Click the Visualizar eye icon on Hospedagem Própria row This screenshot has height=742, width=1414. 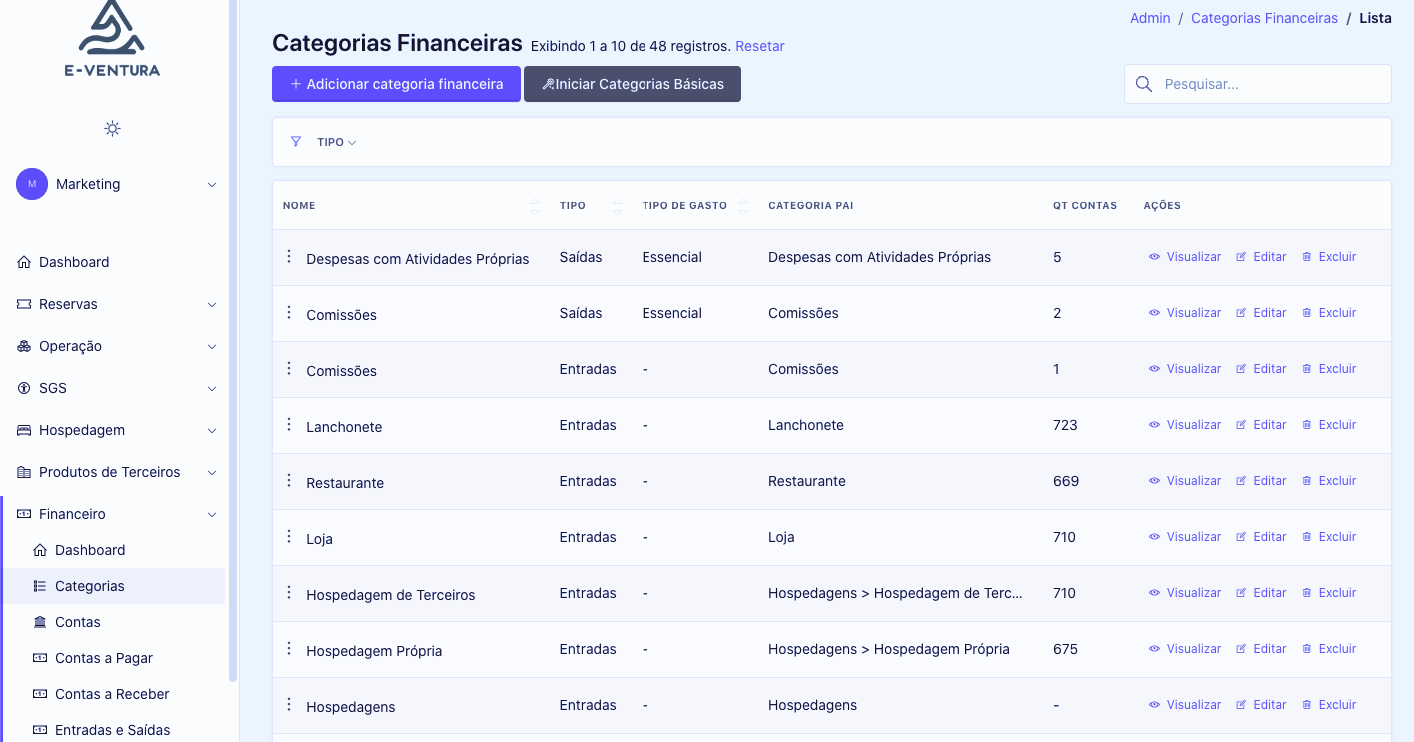[x=1155, y=648]
